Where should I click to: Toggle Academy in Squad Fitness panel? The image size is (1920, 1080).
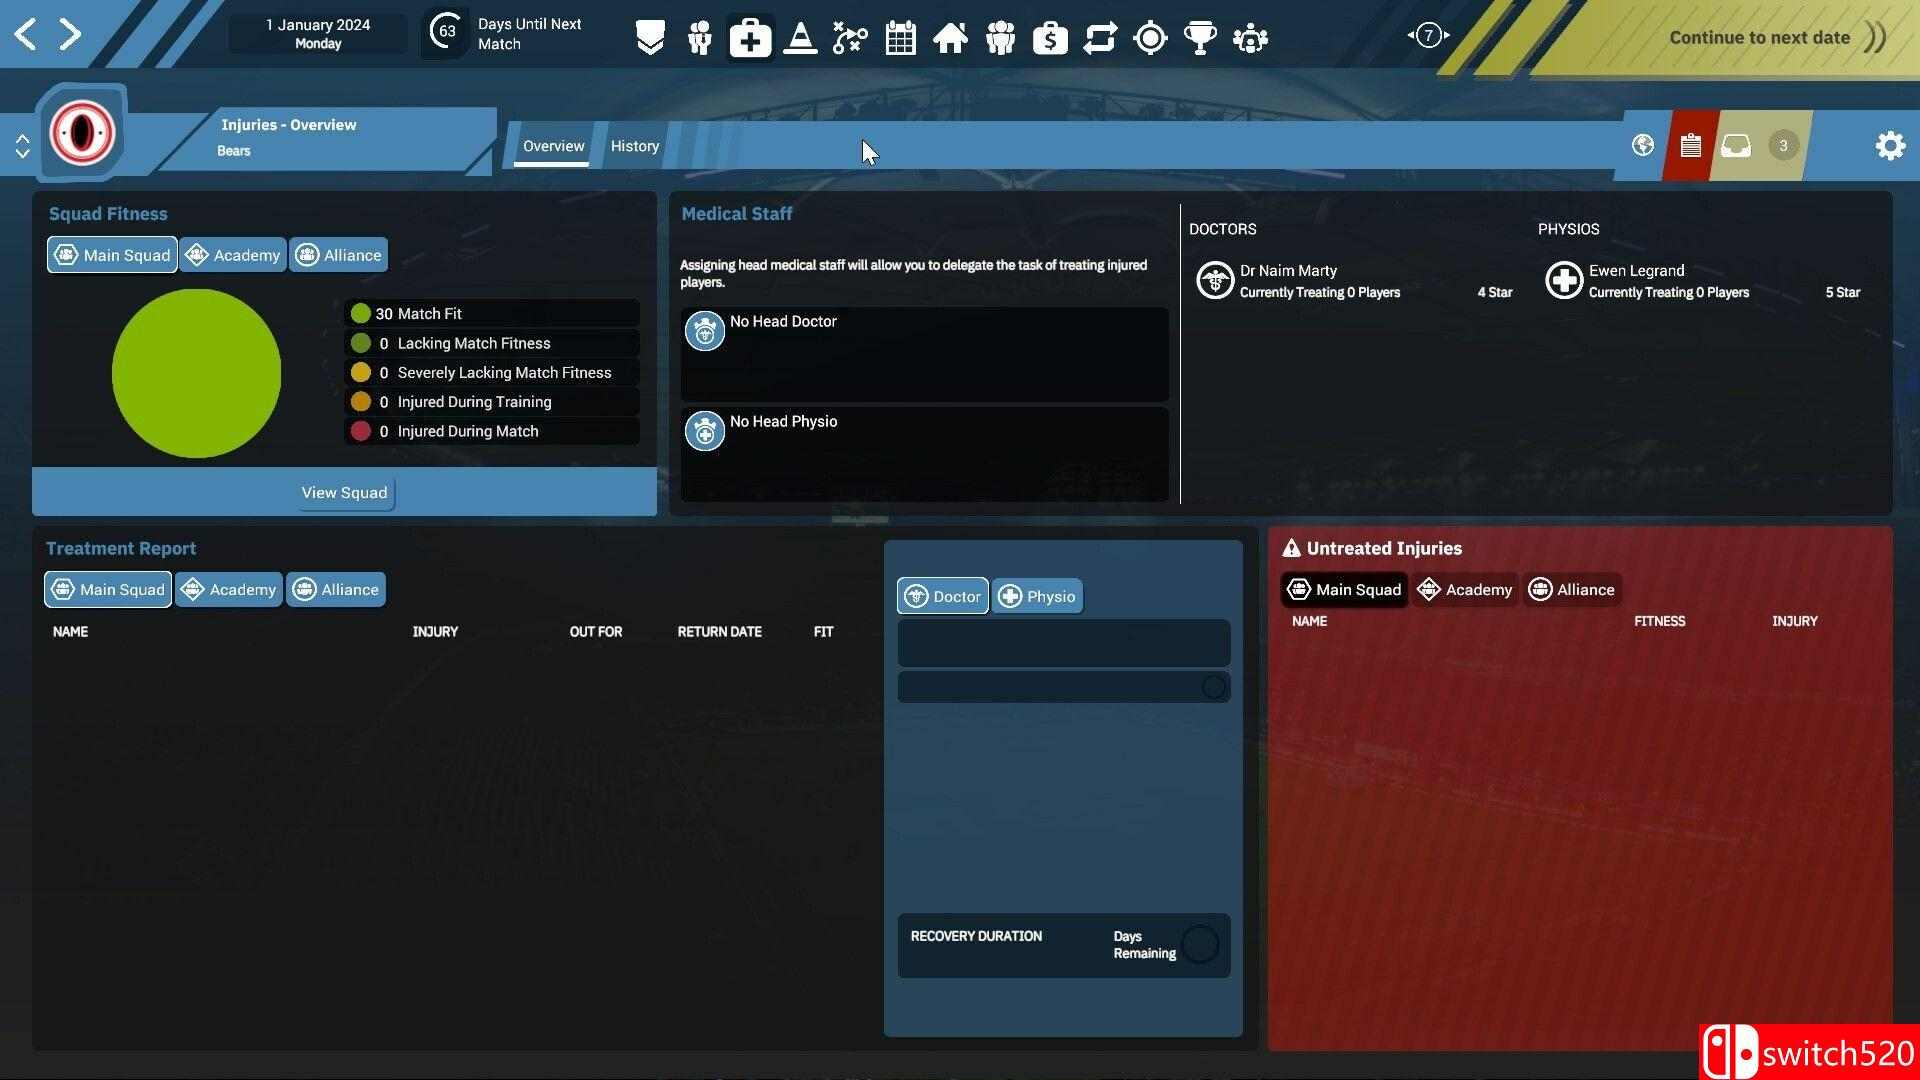click(233, 255)
